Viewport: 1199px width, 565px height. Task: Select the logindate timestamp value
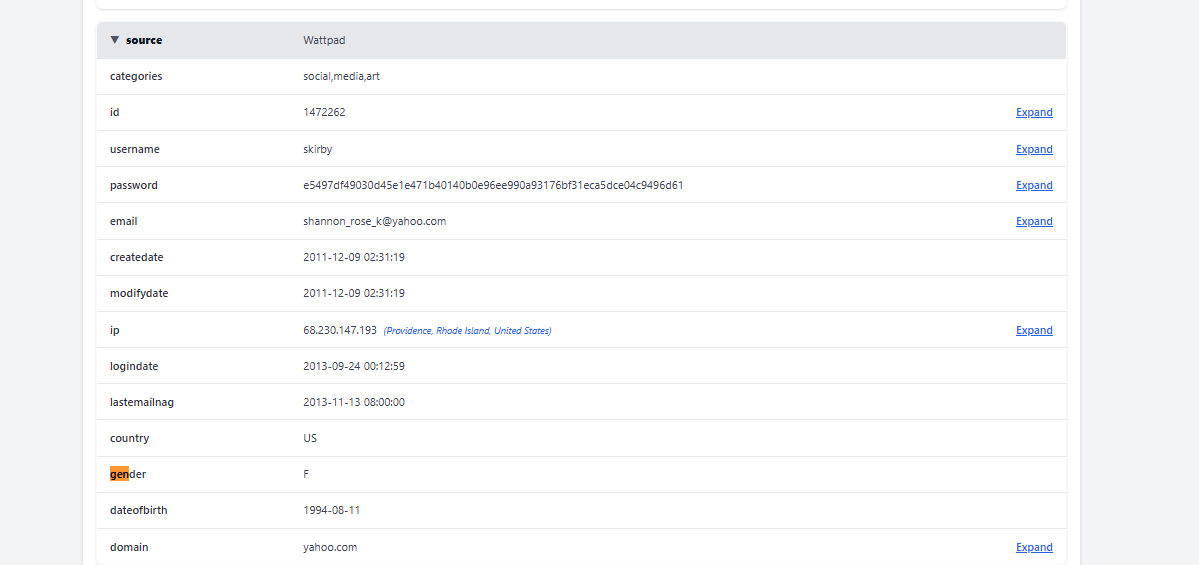click(353, 366)
